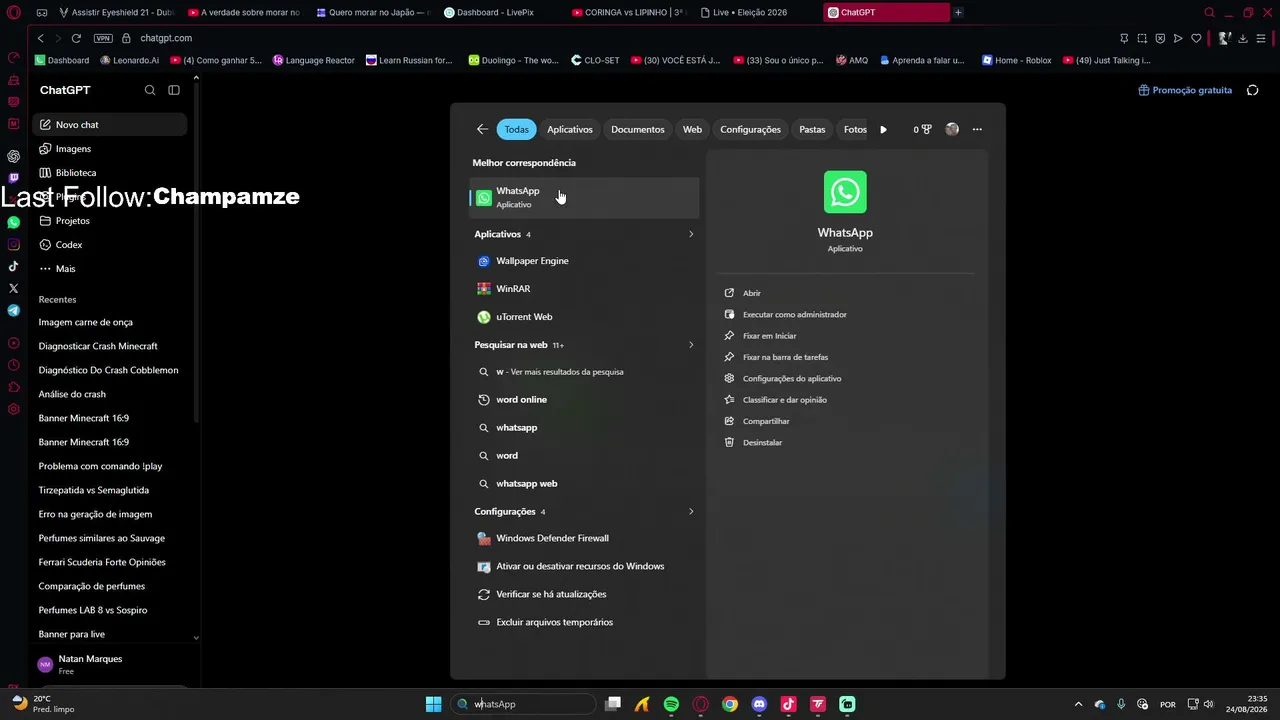The height and width of the screenshot is (720, 1280).
Task: Open the WhatsApp best match result
Action: (x=584, y=197)
